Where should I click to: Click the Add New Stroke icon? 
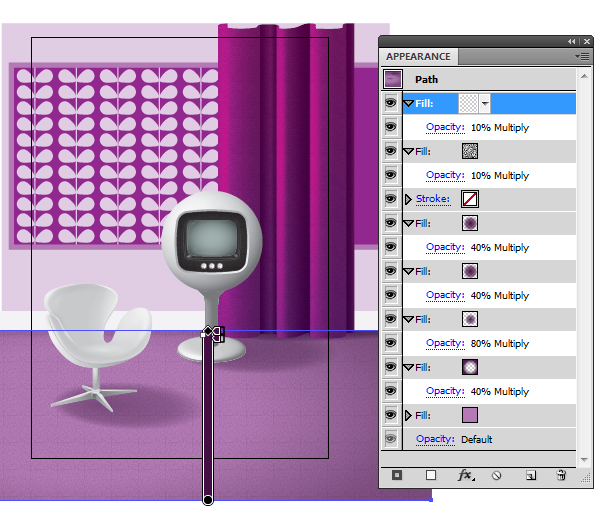[397, 475]
